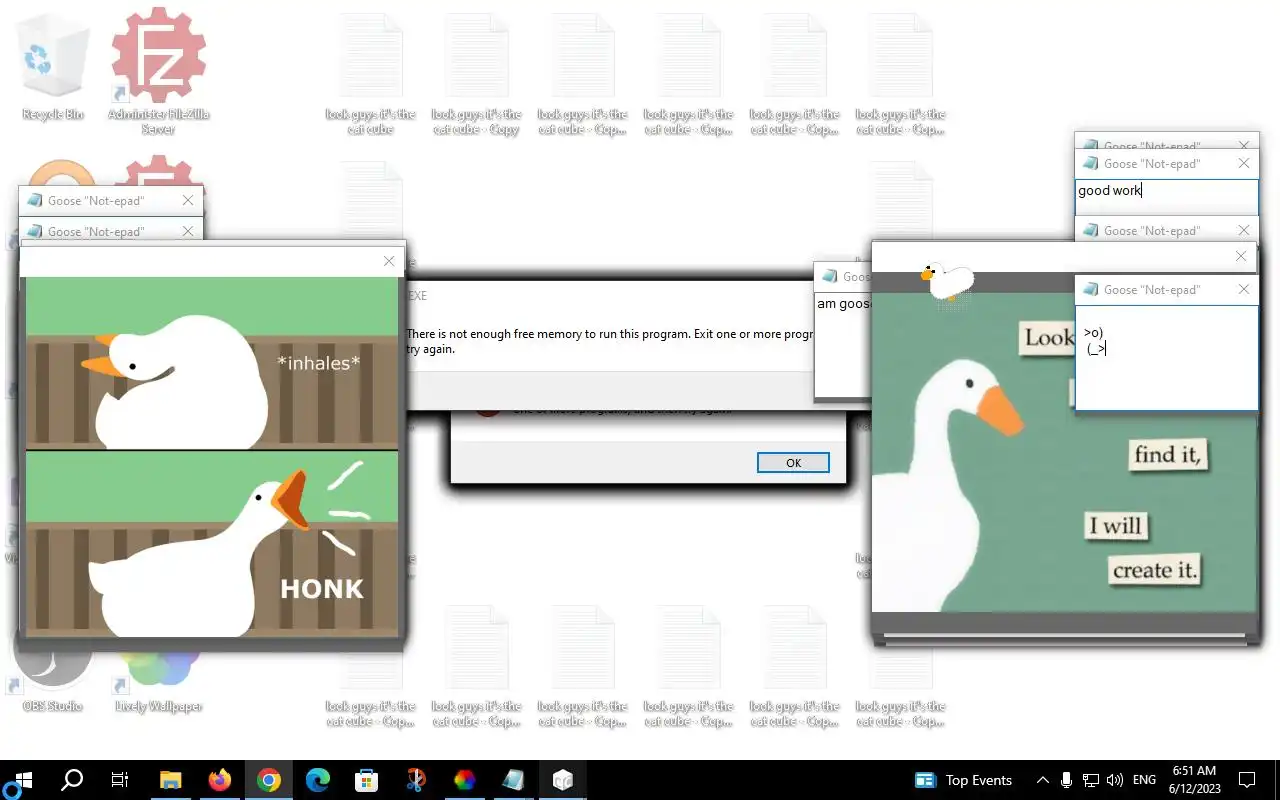Open the Top Events news widget
Image resolution: width=1280 pixels, height=800 pixels.
click(x=964, y=780)
